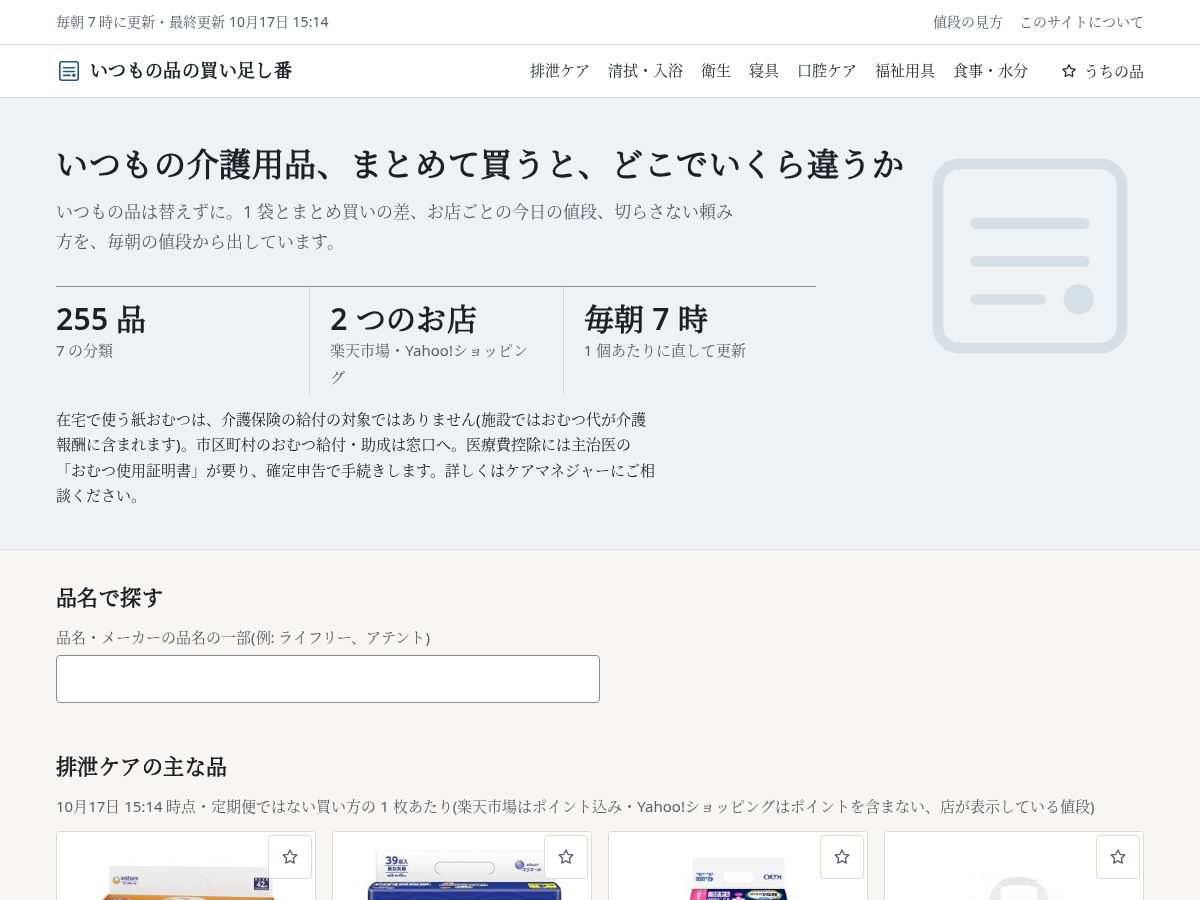
Task: Star the card with placeholder image
Action: point(1118,857)
